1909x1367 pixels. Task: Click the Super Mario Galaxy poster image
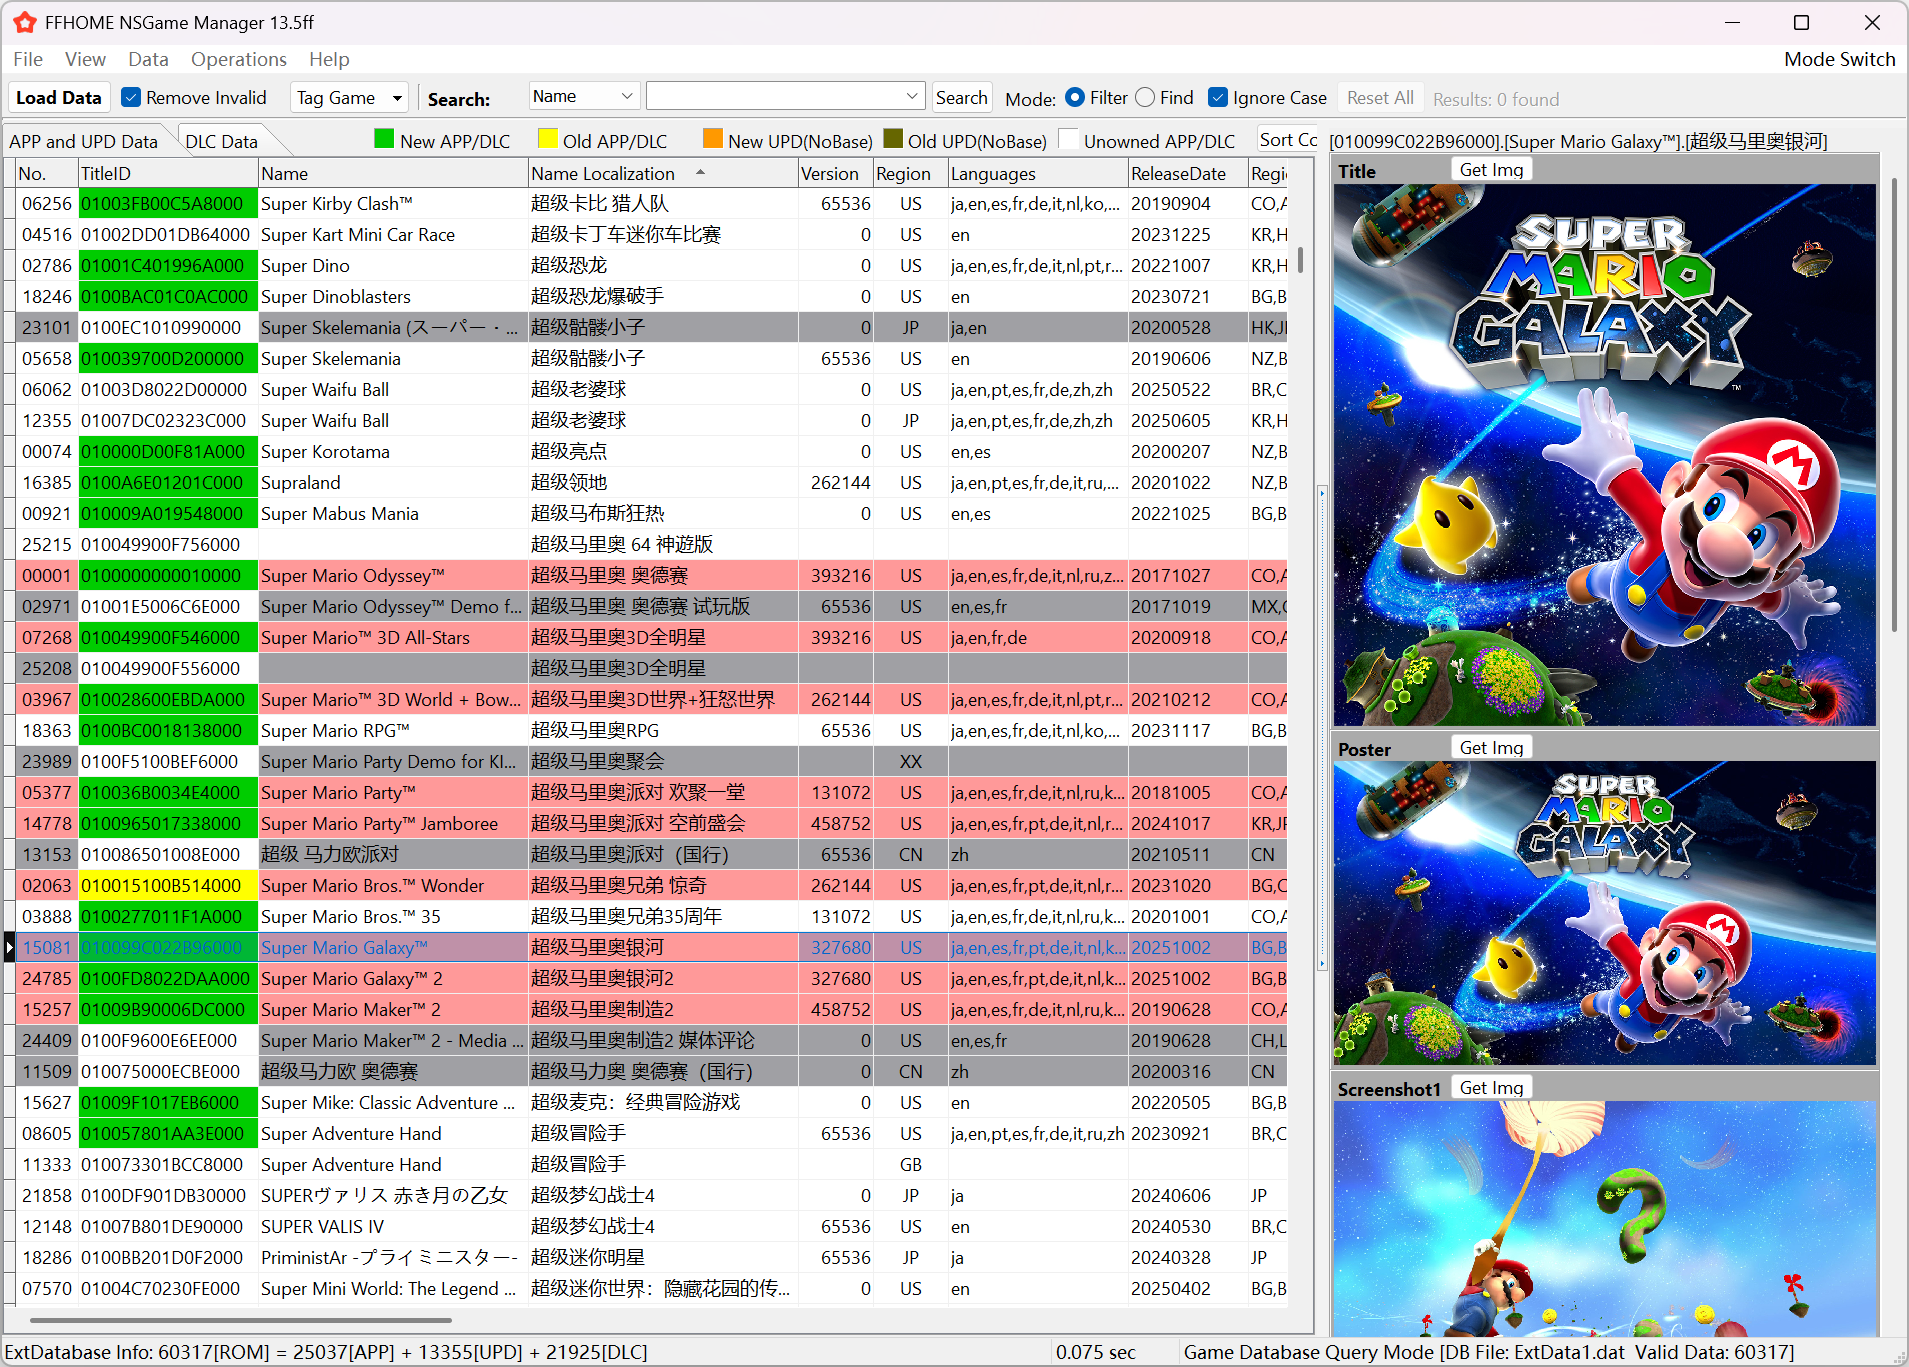click(1605, 913)
